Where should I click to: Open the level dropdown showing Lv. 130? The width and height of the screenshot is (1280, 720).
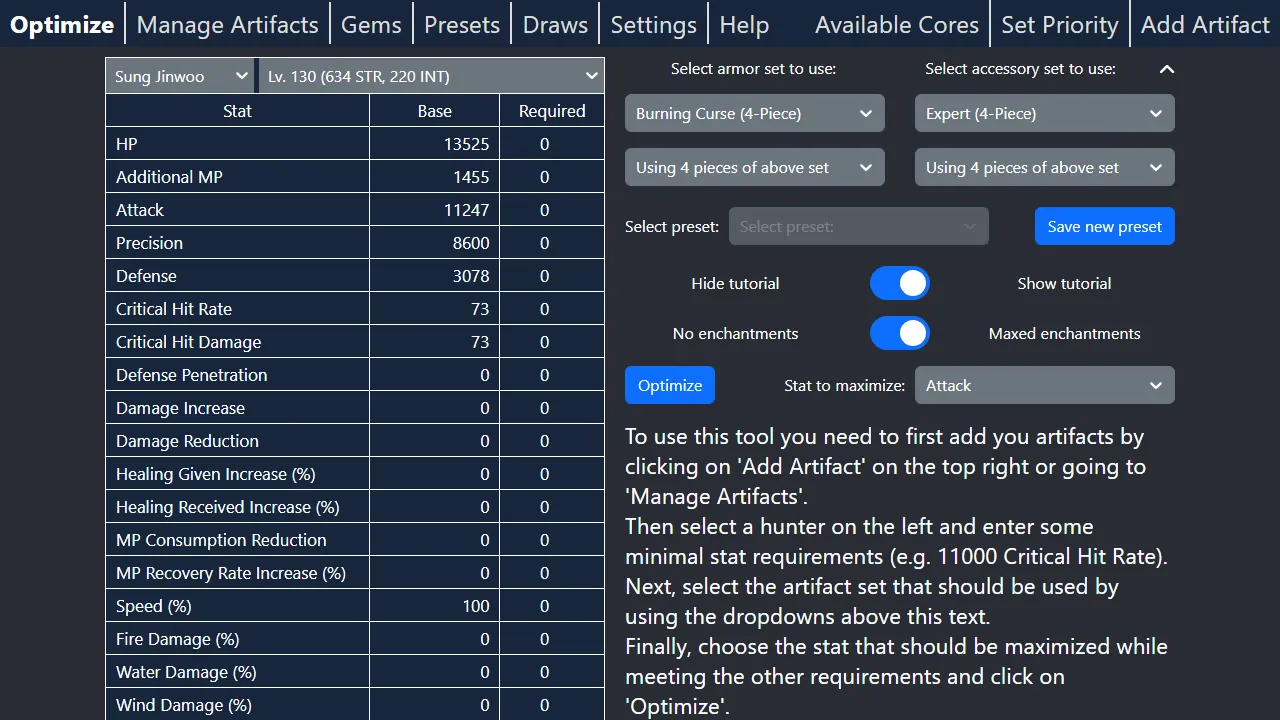click(x=430, y=75)
